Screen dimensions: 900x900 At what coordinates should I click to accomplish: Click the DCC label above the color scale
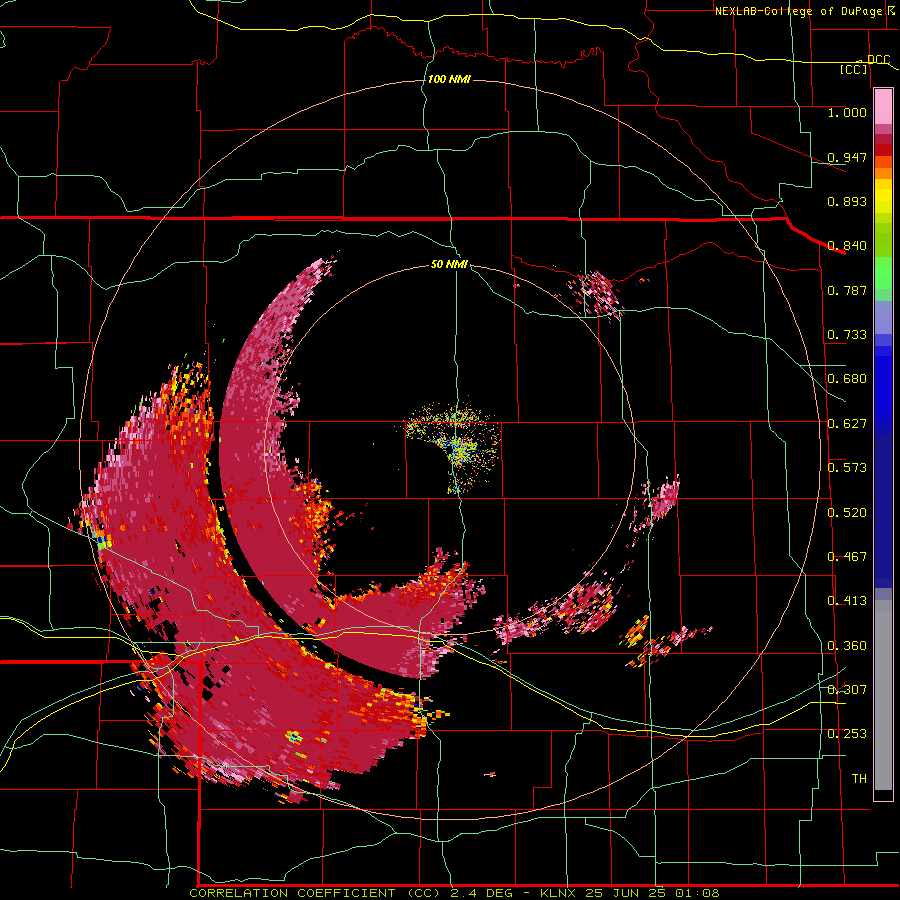(x=878, y=60)
